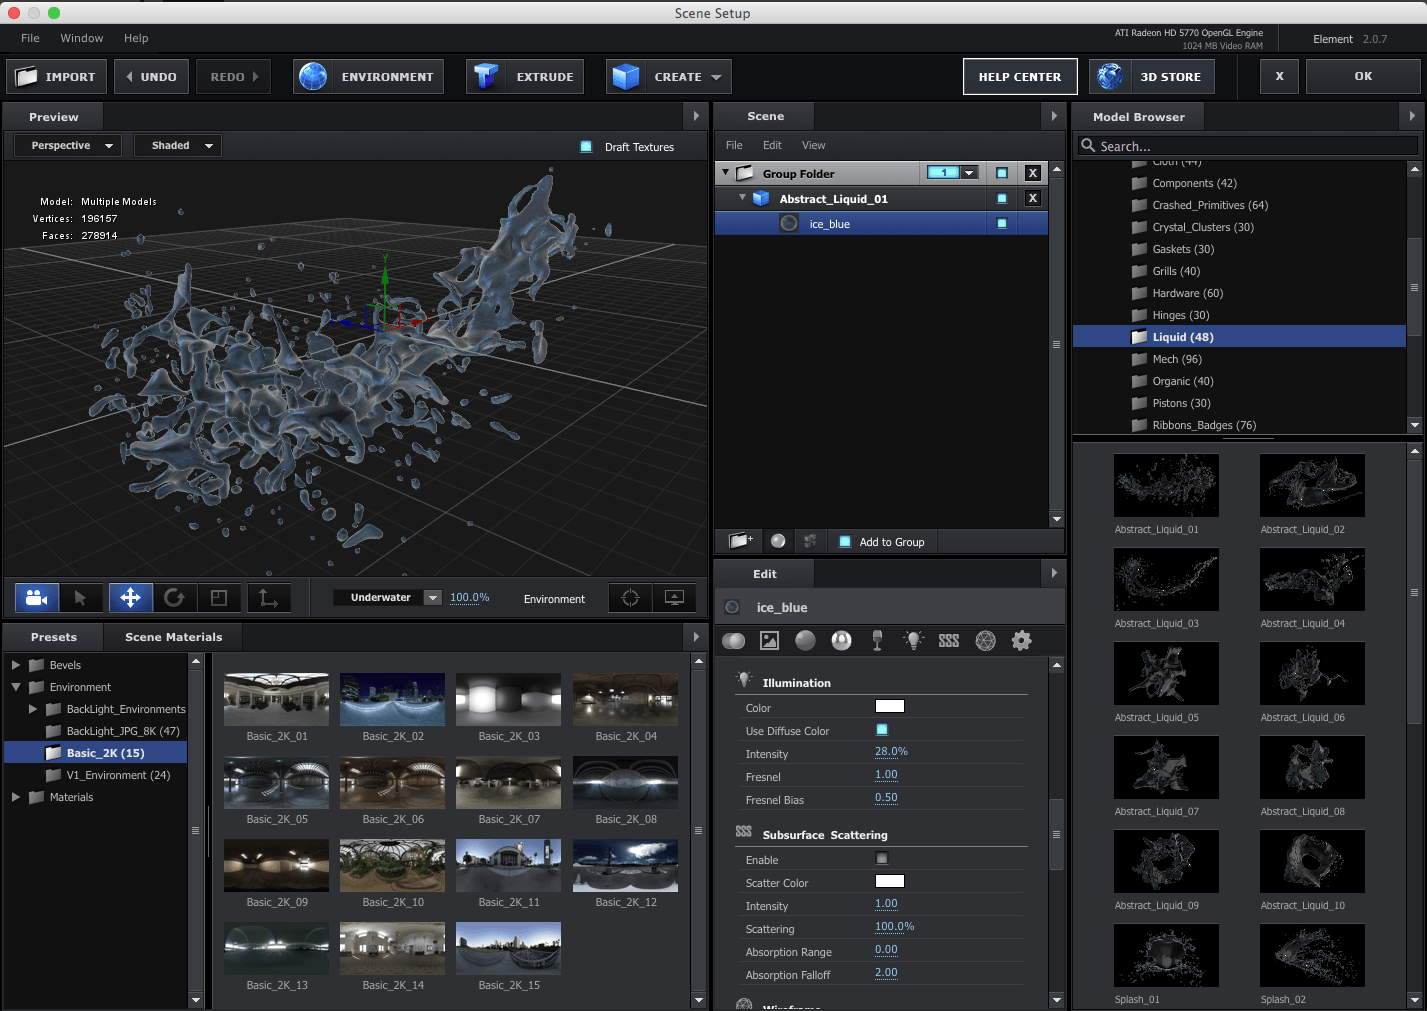Open the gear advanced settings icon
Screen dimensions: 1427x1011
coord(1021,641)
